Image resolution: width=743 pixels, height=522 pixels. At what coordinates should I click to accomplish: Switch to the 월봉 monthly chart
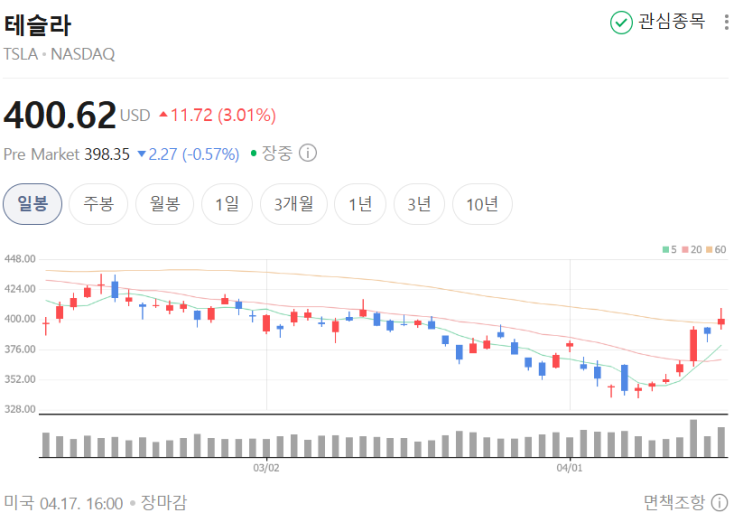(x=164, y=204)
